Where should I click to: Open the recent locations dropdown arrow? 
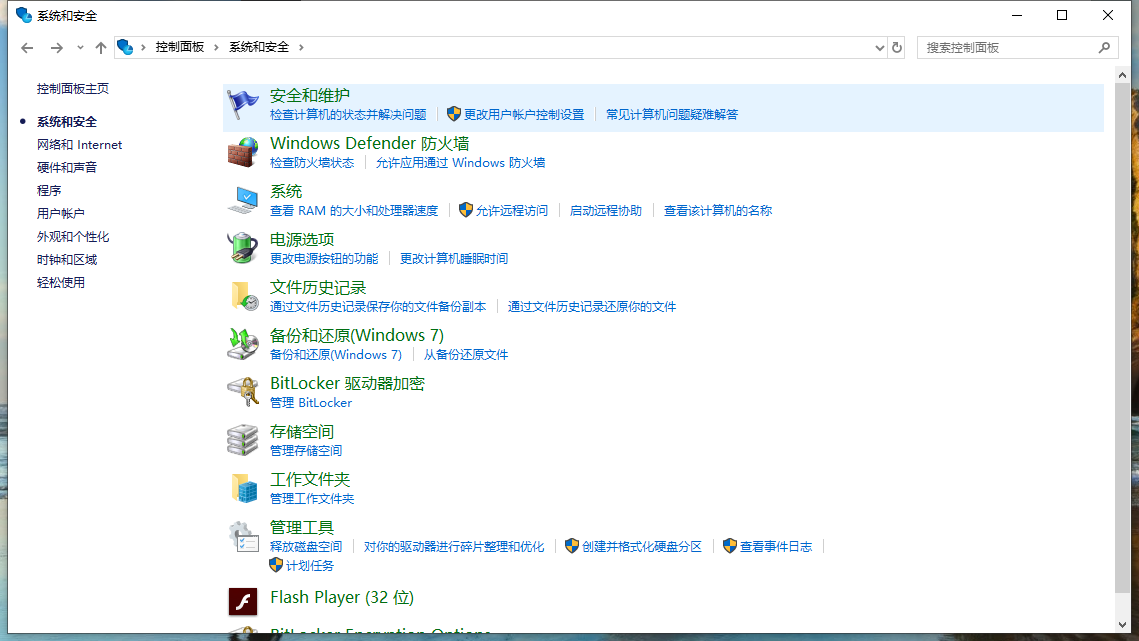(80, 47)
